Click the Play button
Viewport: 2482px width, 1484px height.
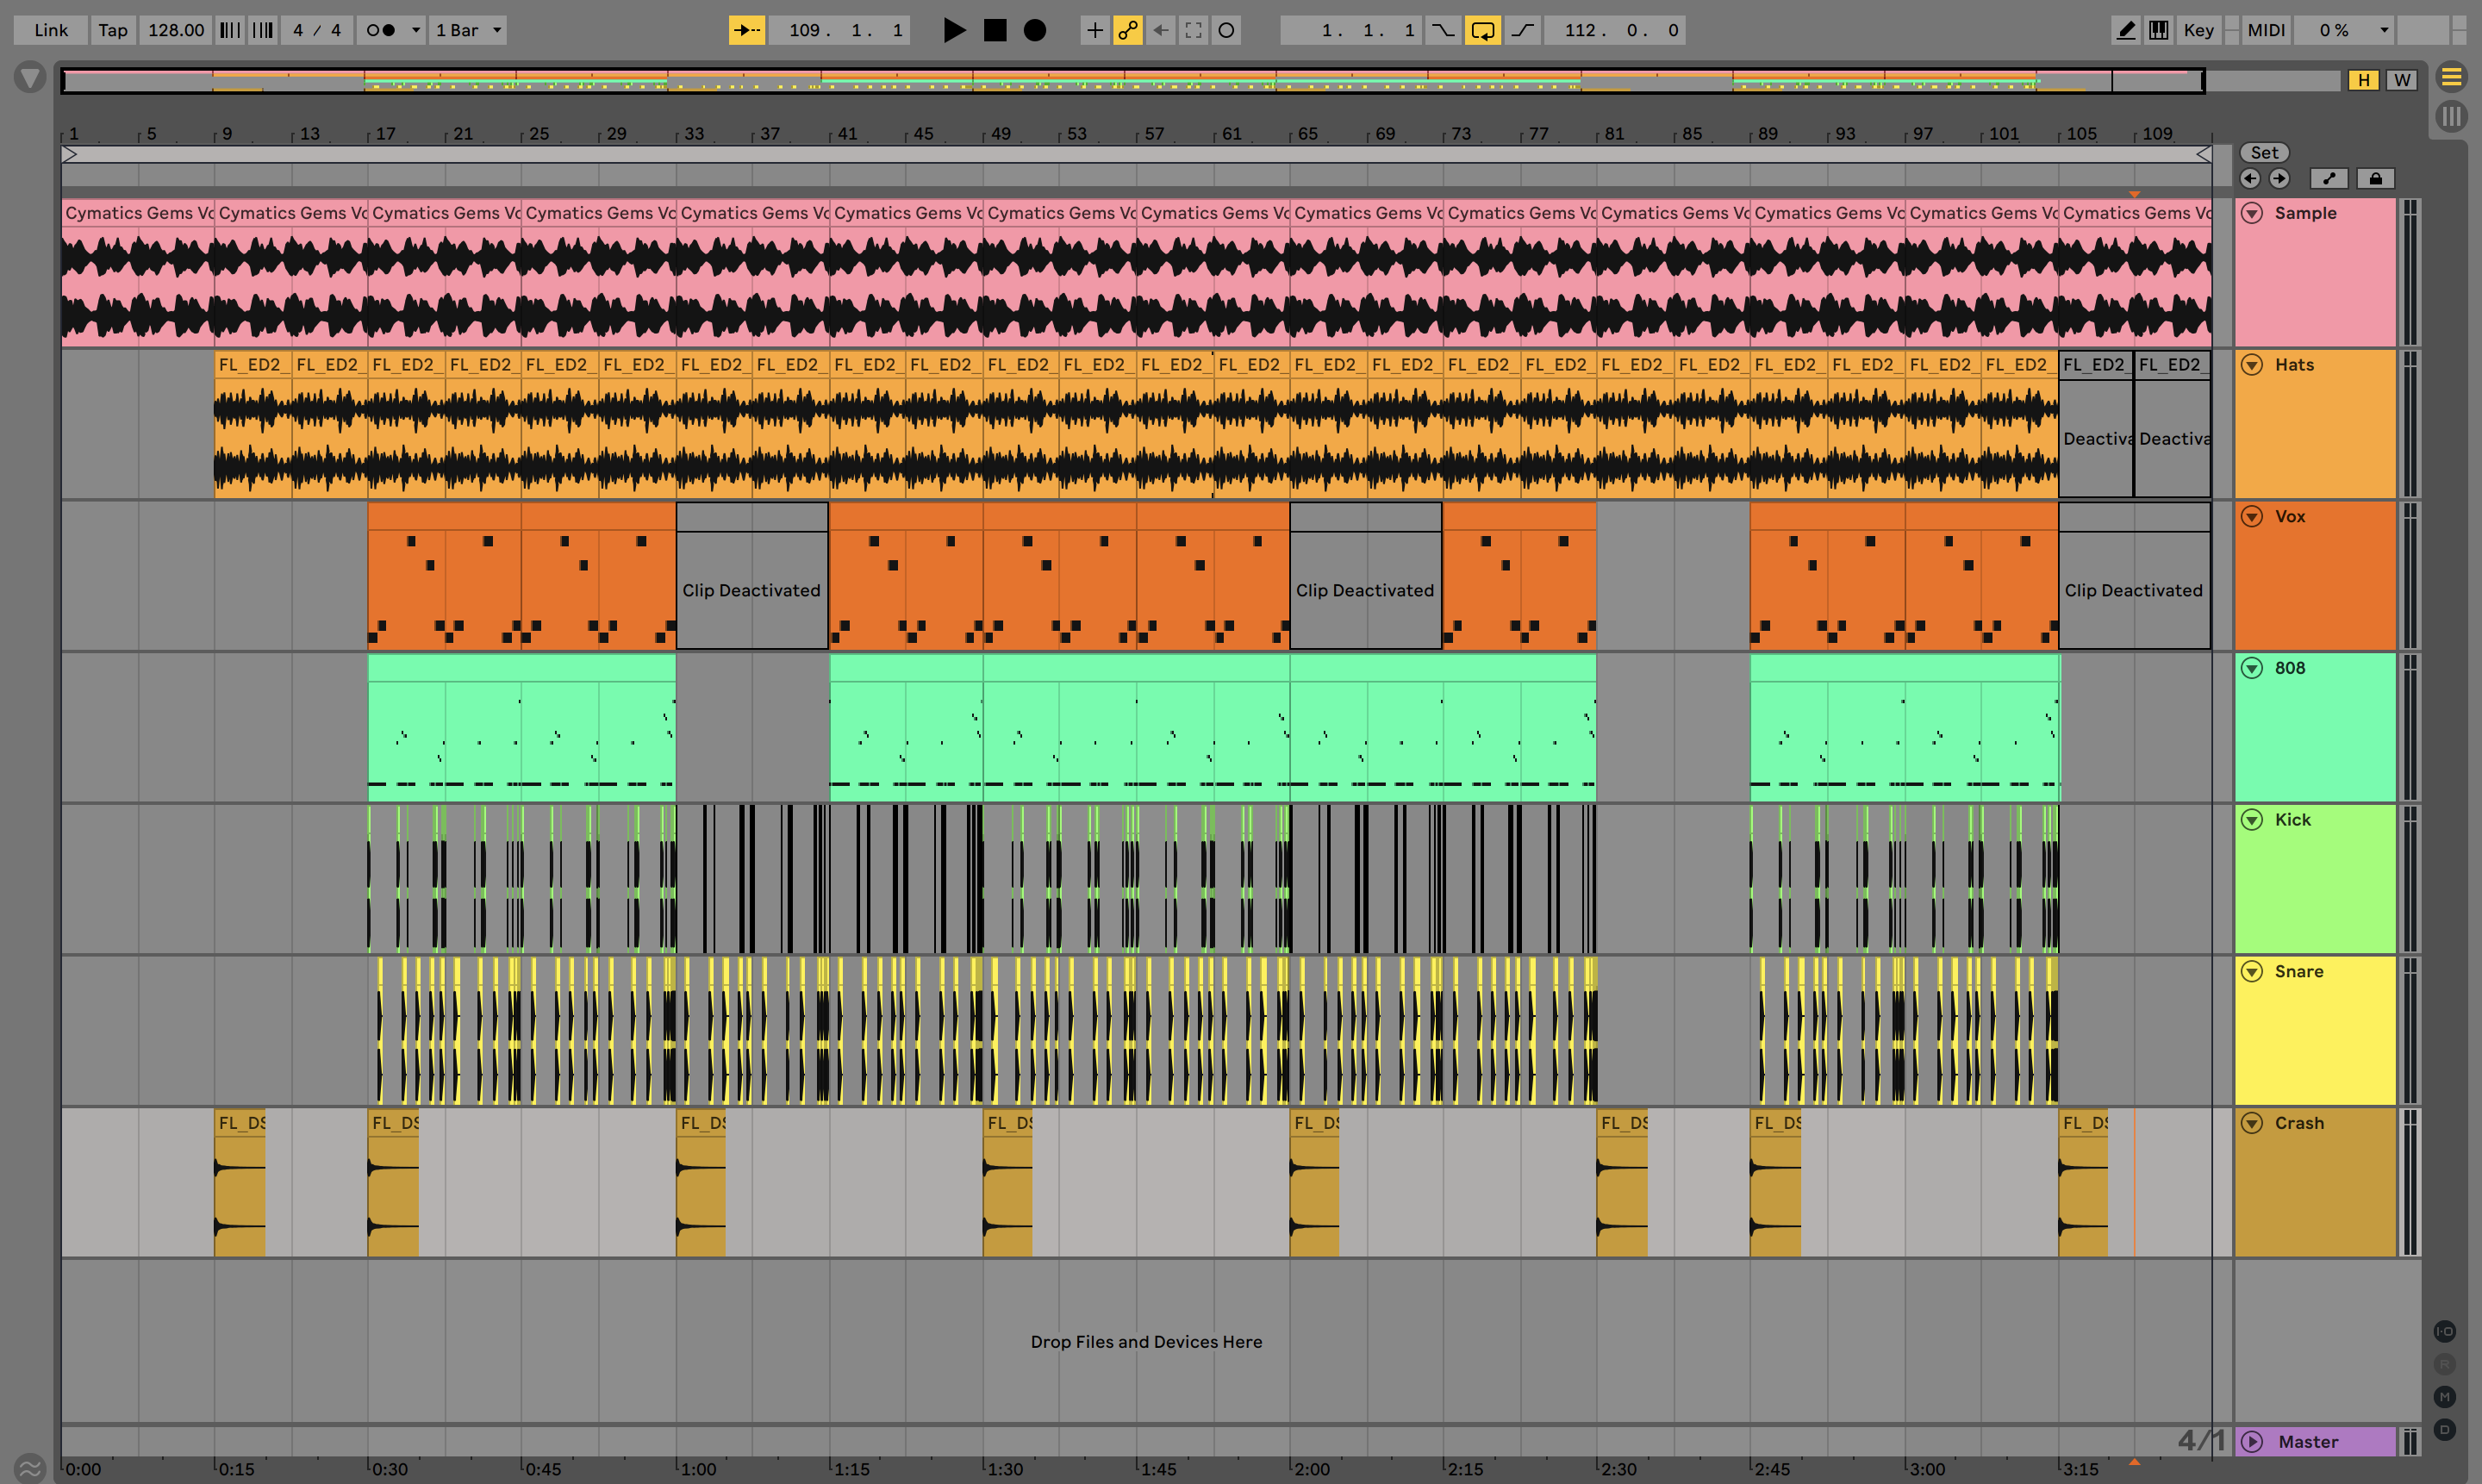954,30
